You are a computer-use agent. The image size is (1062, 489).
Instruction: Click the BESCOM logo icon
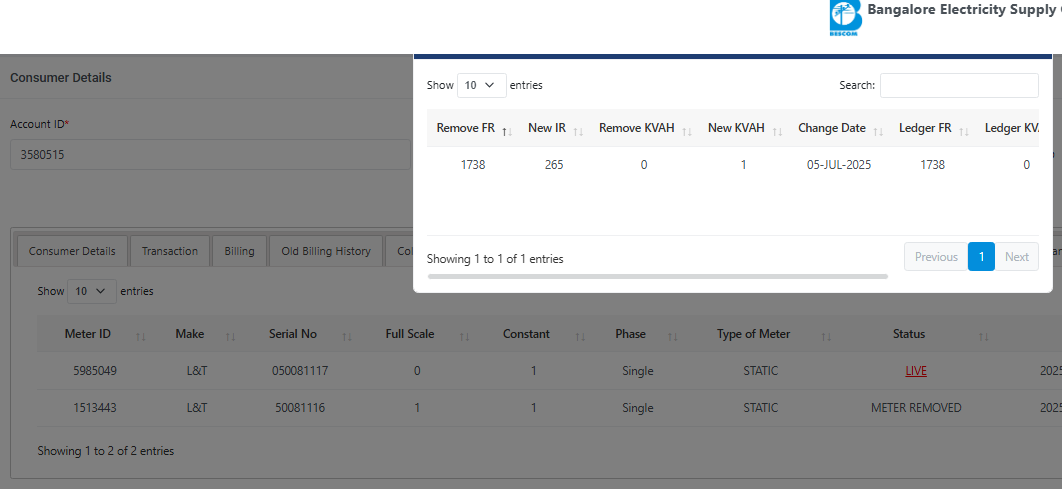pos(844,17)
